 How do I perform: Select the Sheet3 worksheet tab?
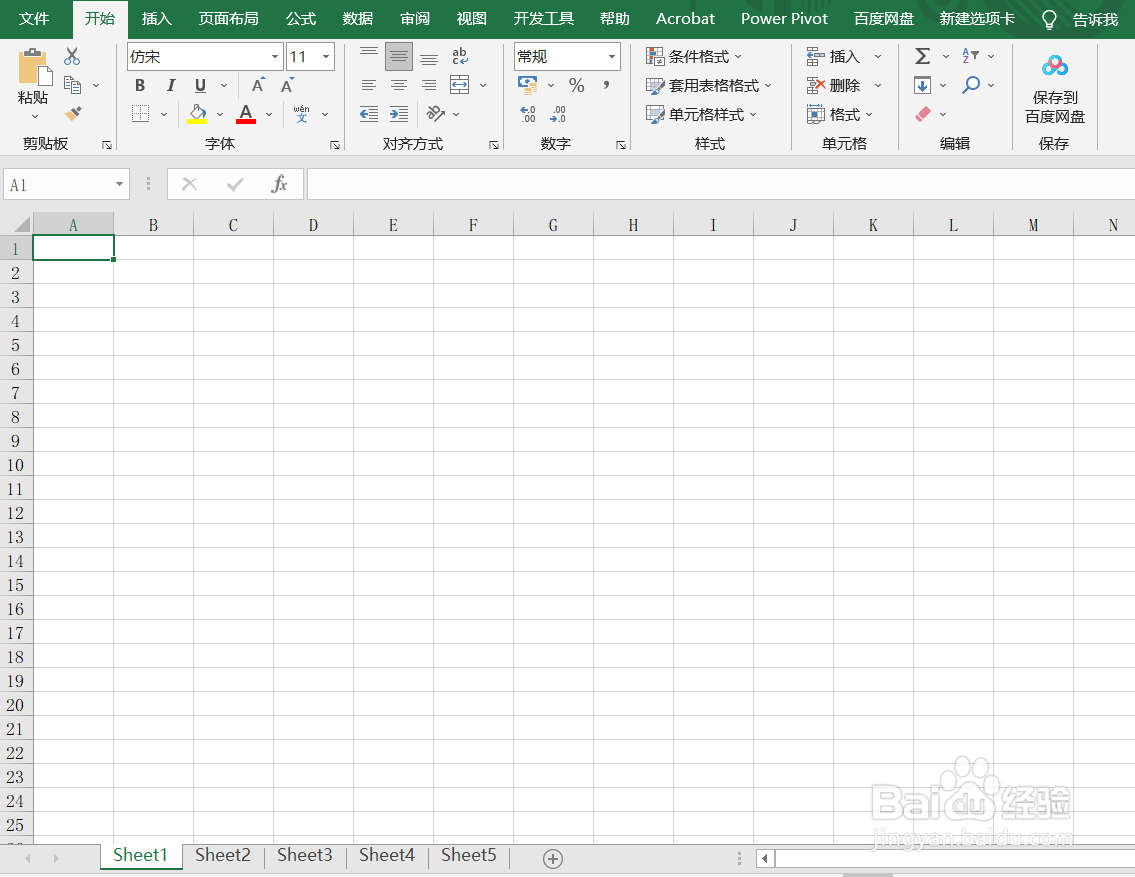[304, 856]
